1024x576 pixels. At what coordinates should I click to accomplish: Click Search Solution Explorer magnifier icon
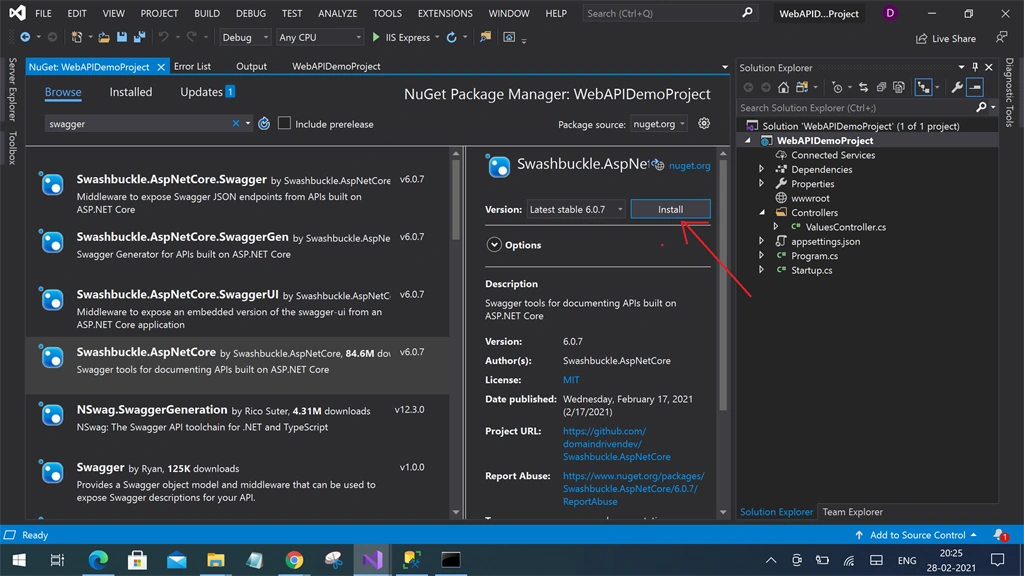pos(981,107)
